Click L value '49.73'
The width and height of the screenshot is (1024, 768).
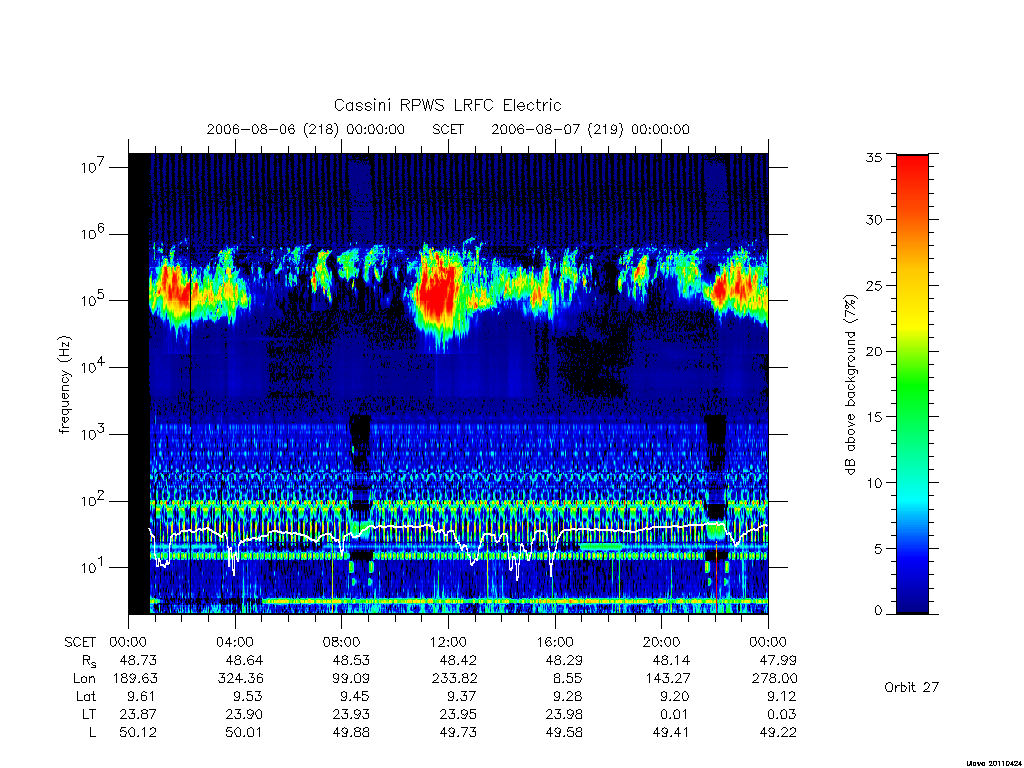coord(458,733)
